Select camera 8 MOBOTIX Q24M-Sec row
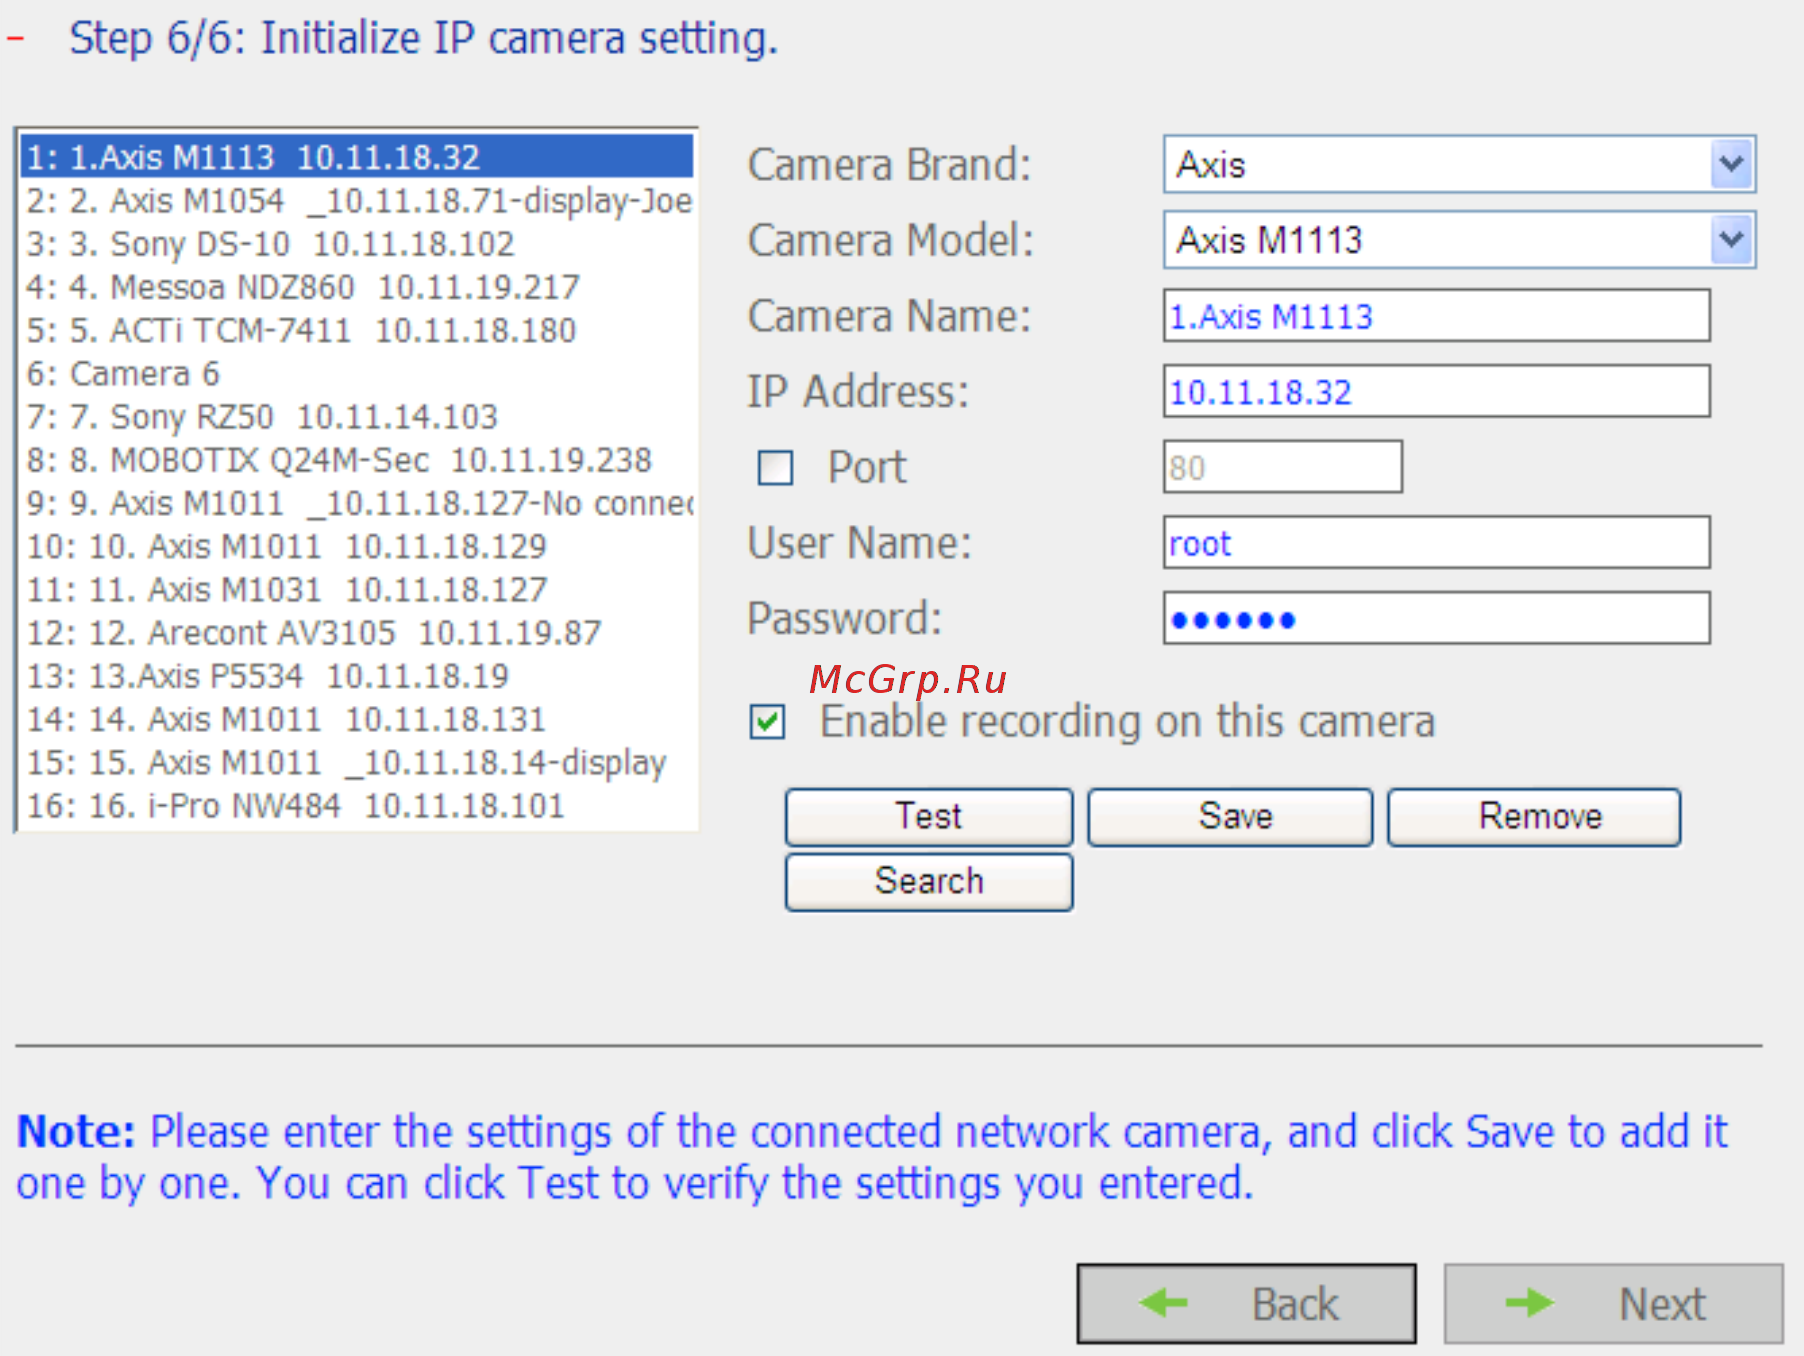 [x=357, y=460]
